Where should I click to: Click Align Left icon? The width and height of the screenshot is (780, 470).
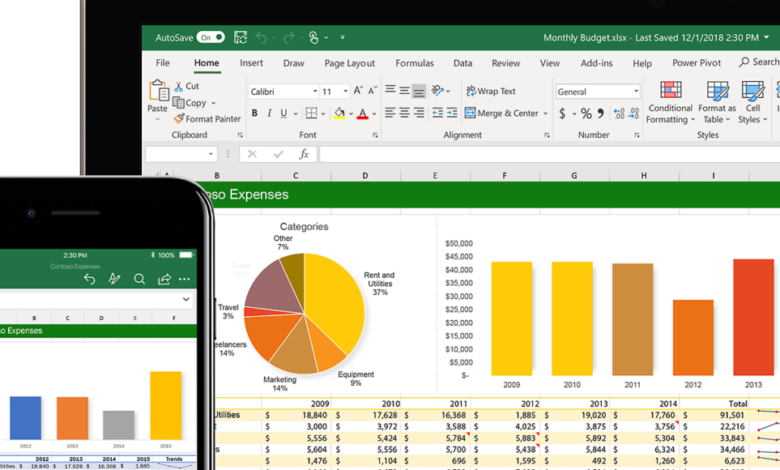(390, 113)
